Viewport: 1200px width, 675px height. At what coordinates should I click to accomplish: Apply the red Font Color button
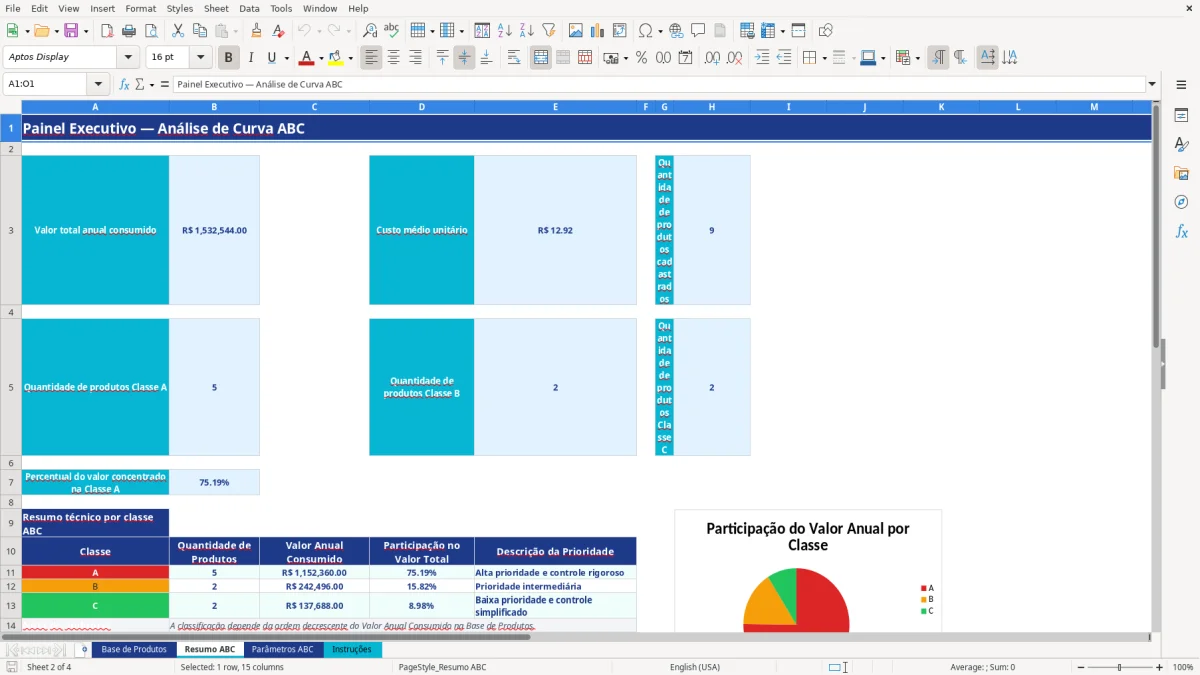click(x=306, y=58)
